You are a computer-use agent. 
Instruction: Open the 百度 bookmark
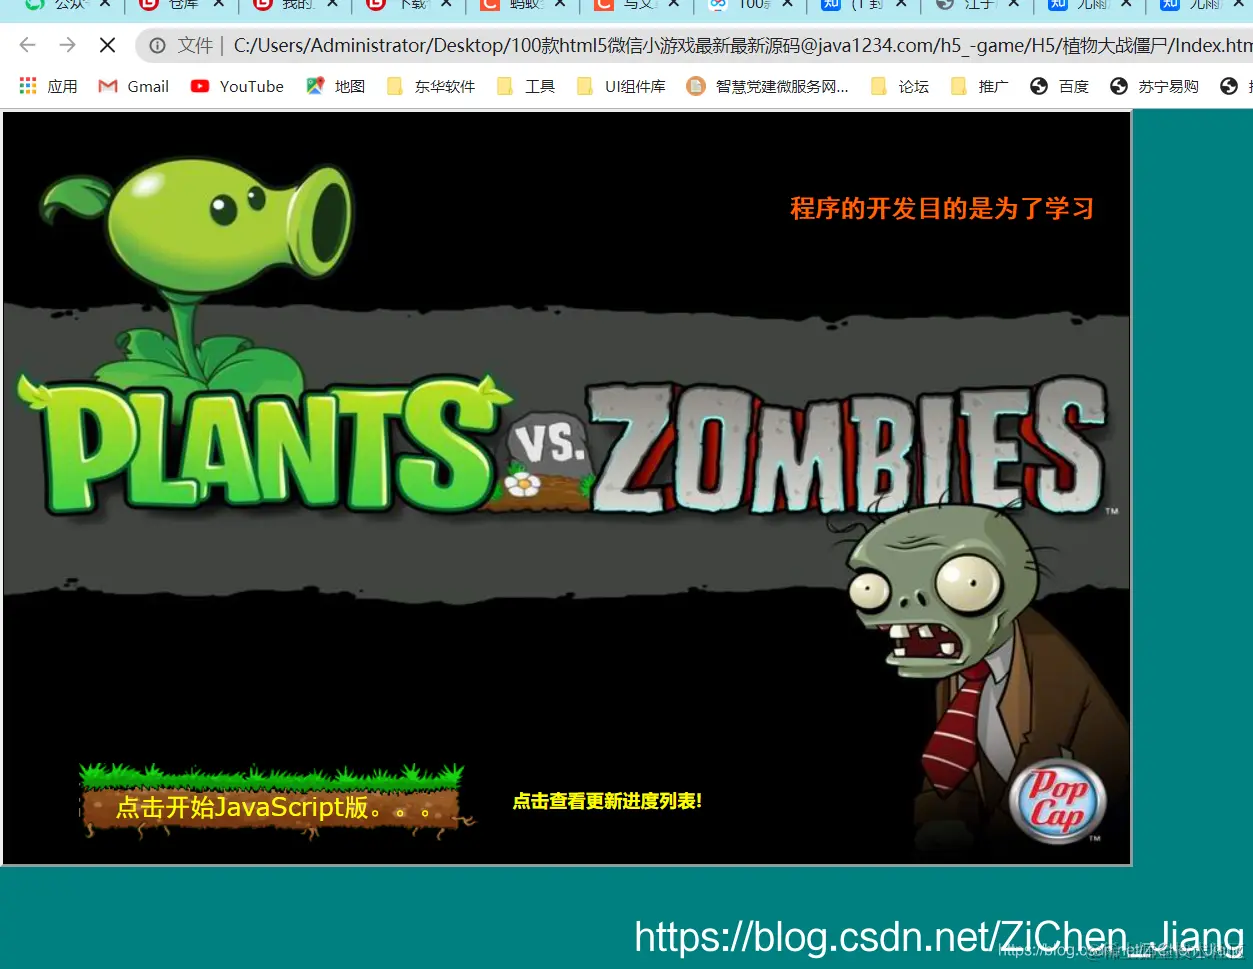point(1060,87)
